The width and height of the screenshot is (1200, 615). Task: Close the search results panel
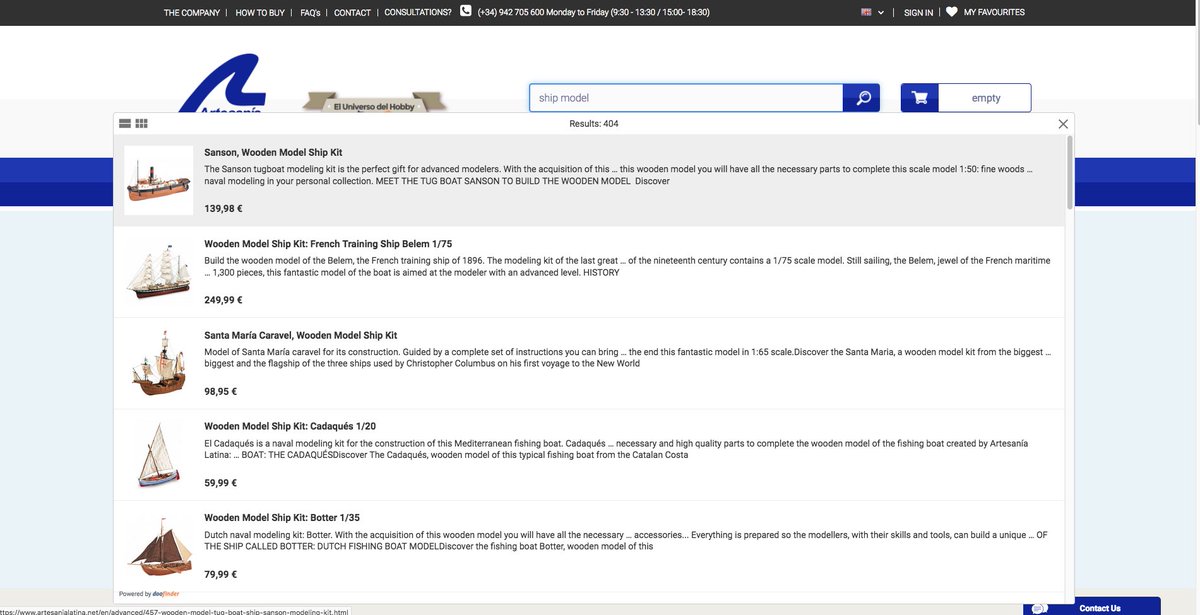(x=1063, y=124)
